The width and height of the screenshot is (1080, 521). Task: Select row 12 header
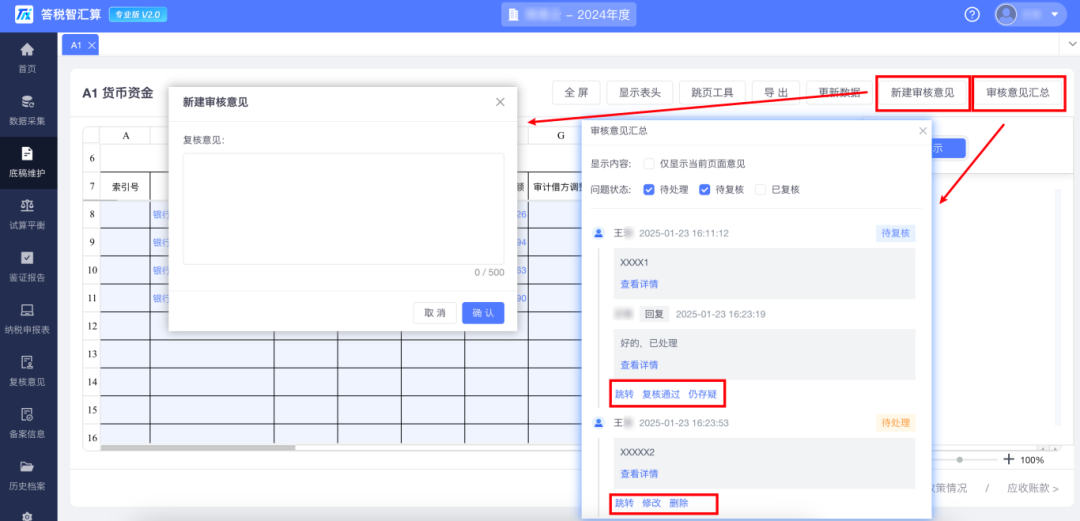tap(92, 324)
